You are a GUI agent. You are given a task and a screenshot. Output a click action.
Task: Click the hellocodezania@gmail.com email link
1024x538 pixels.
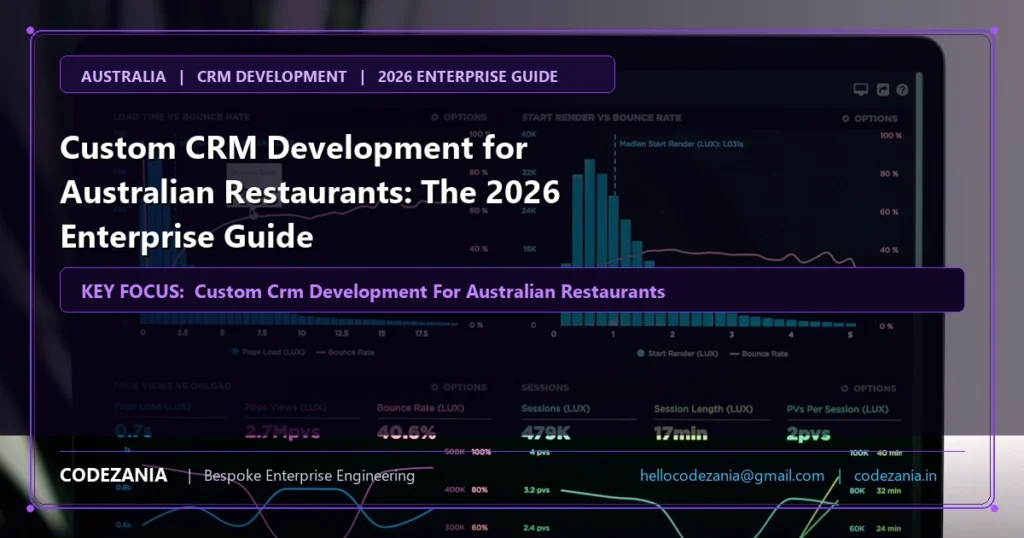pyautogui.click(x=732, y=475)
